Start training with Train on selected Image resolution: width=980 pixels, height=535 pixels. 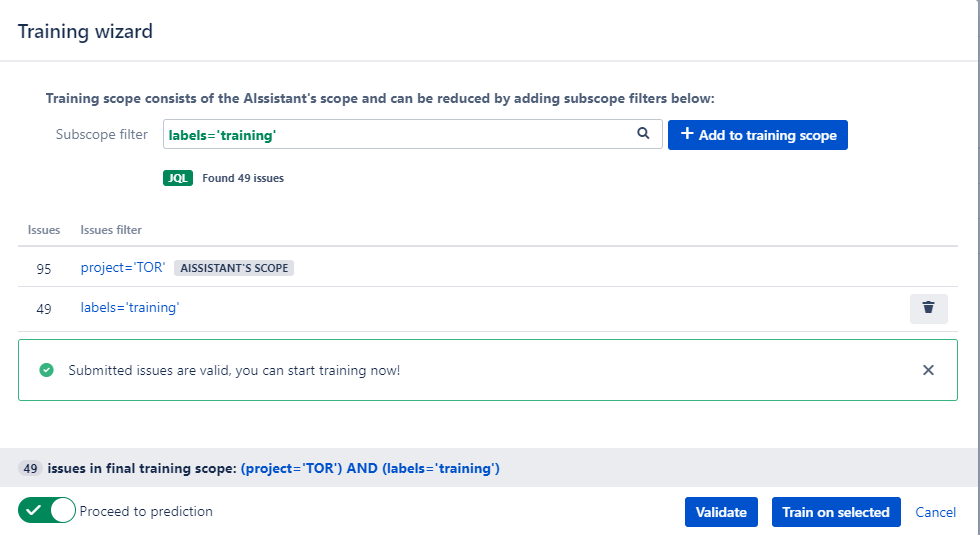point(835,512)
